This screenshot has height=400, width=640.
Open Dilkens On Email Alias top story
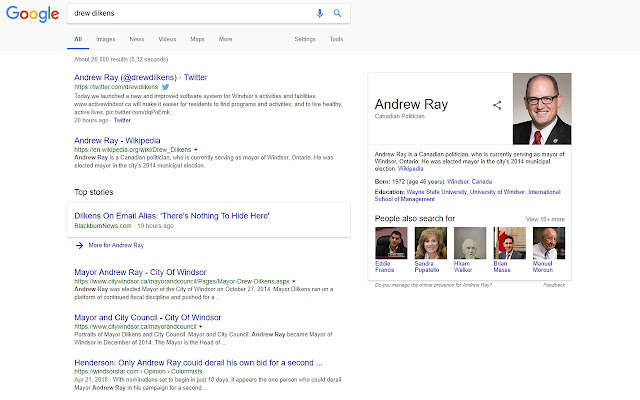click(x=172, y=216)
